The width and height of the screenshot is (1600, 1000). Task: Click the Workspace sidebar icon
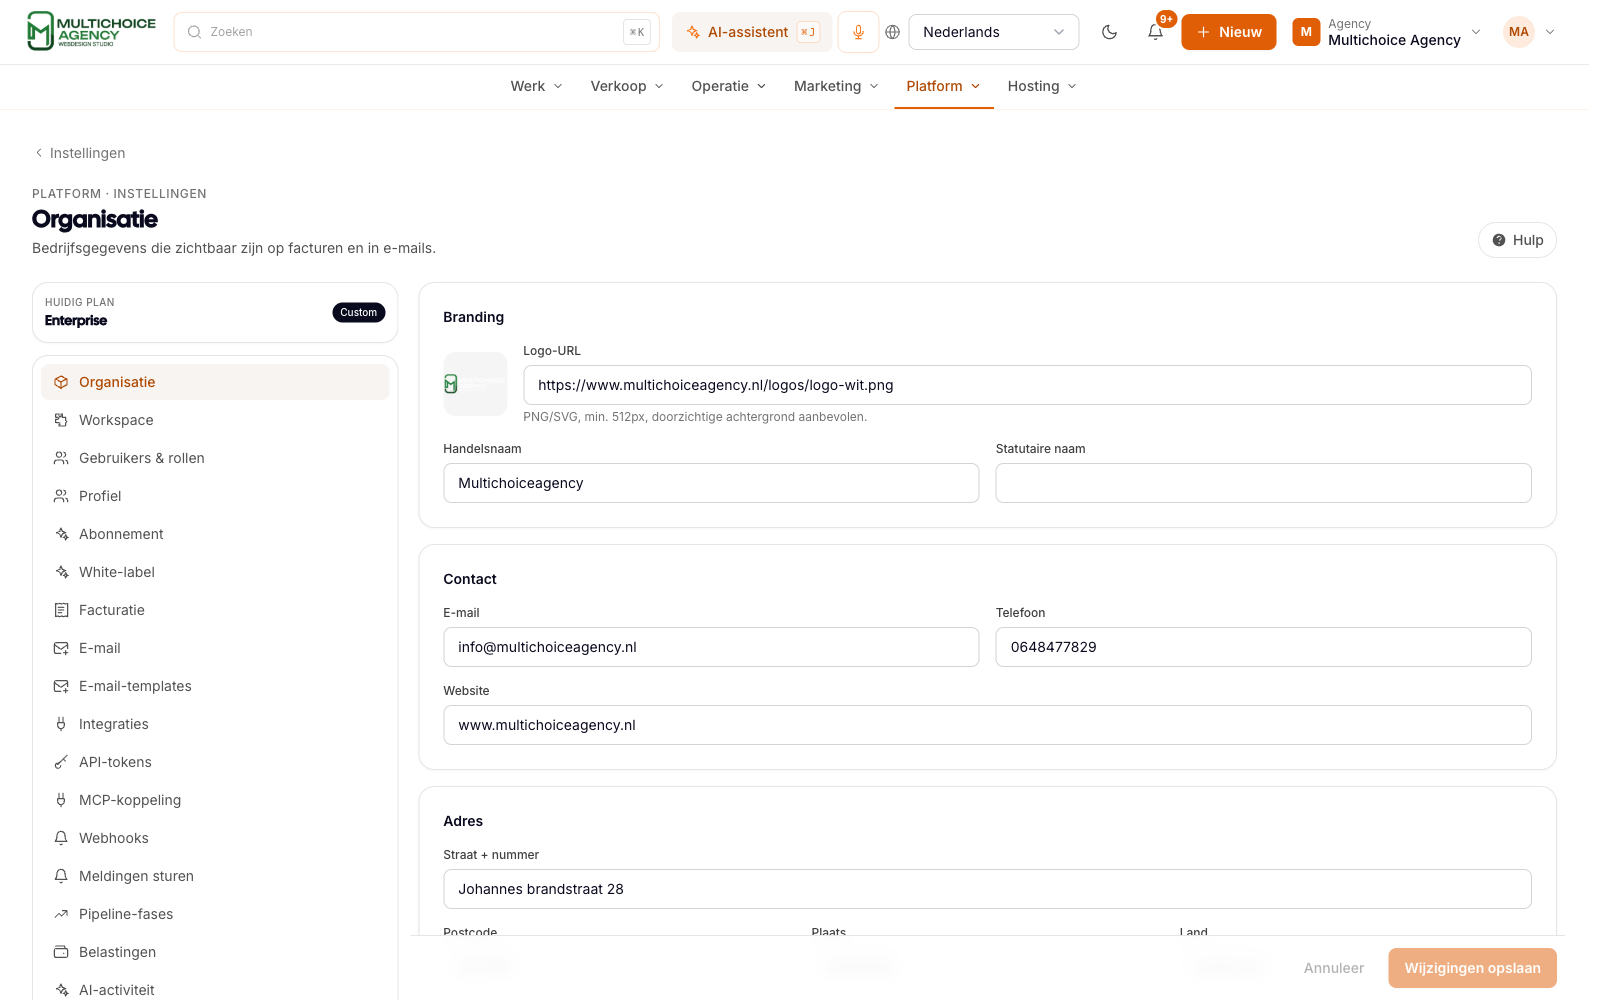61,420
